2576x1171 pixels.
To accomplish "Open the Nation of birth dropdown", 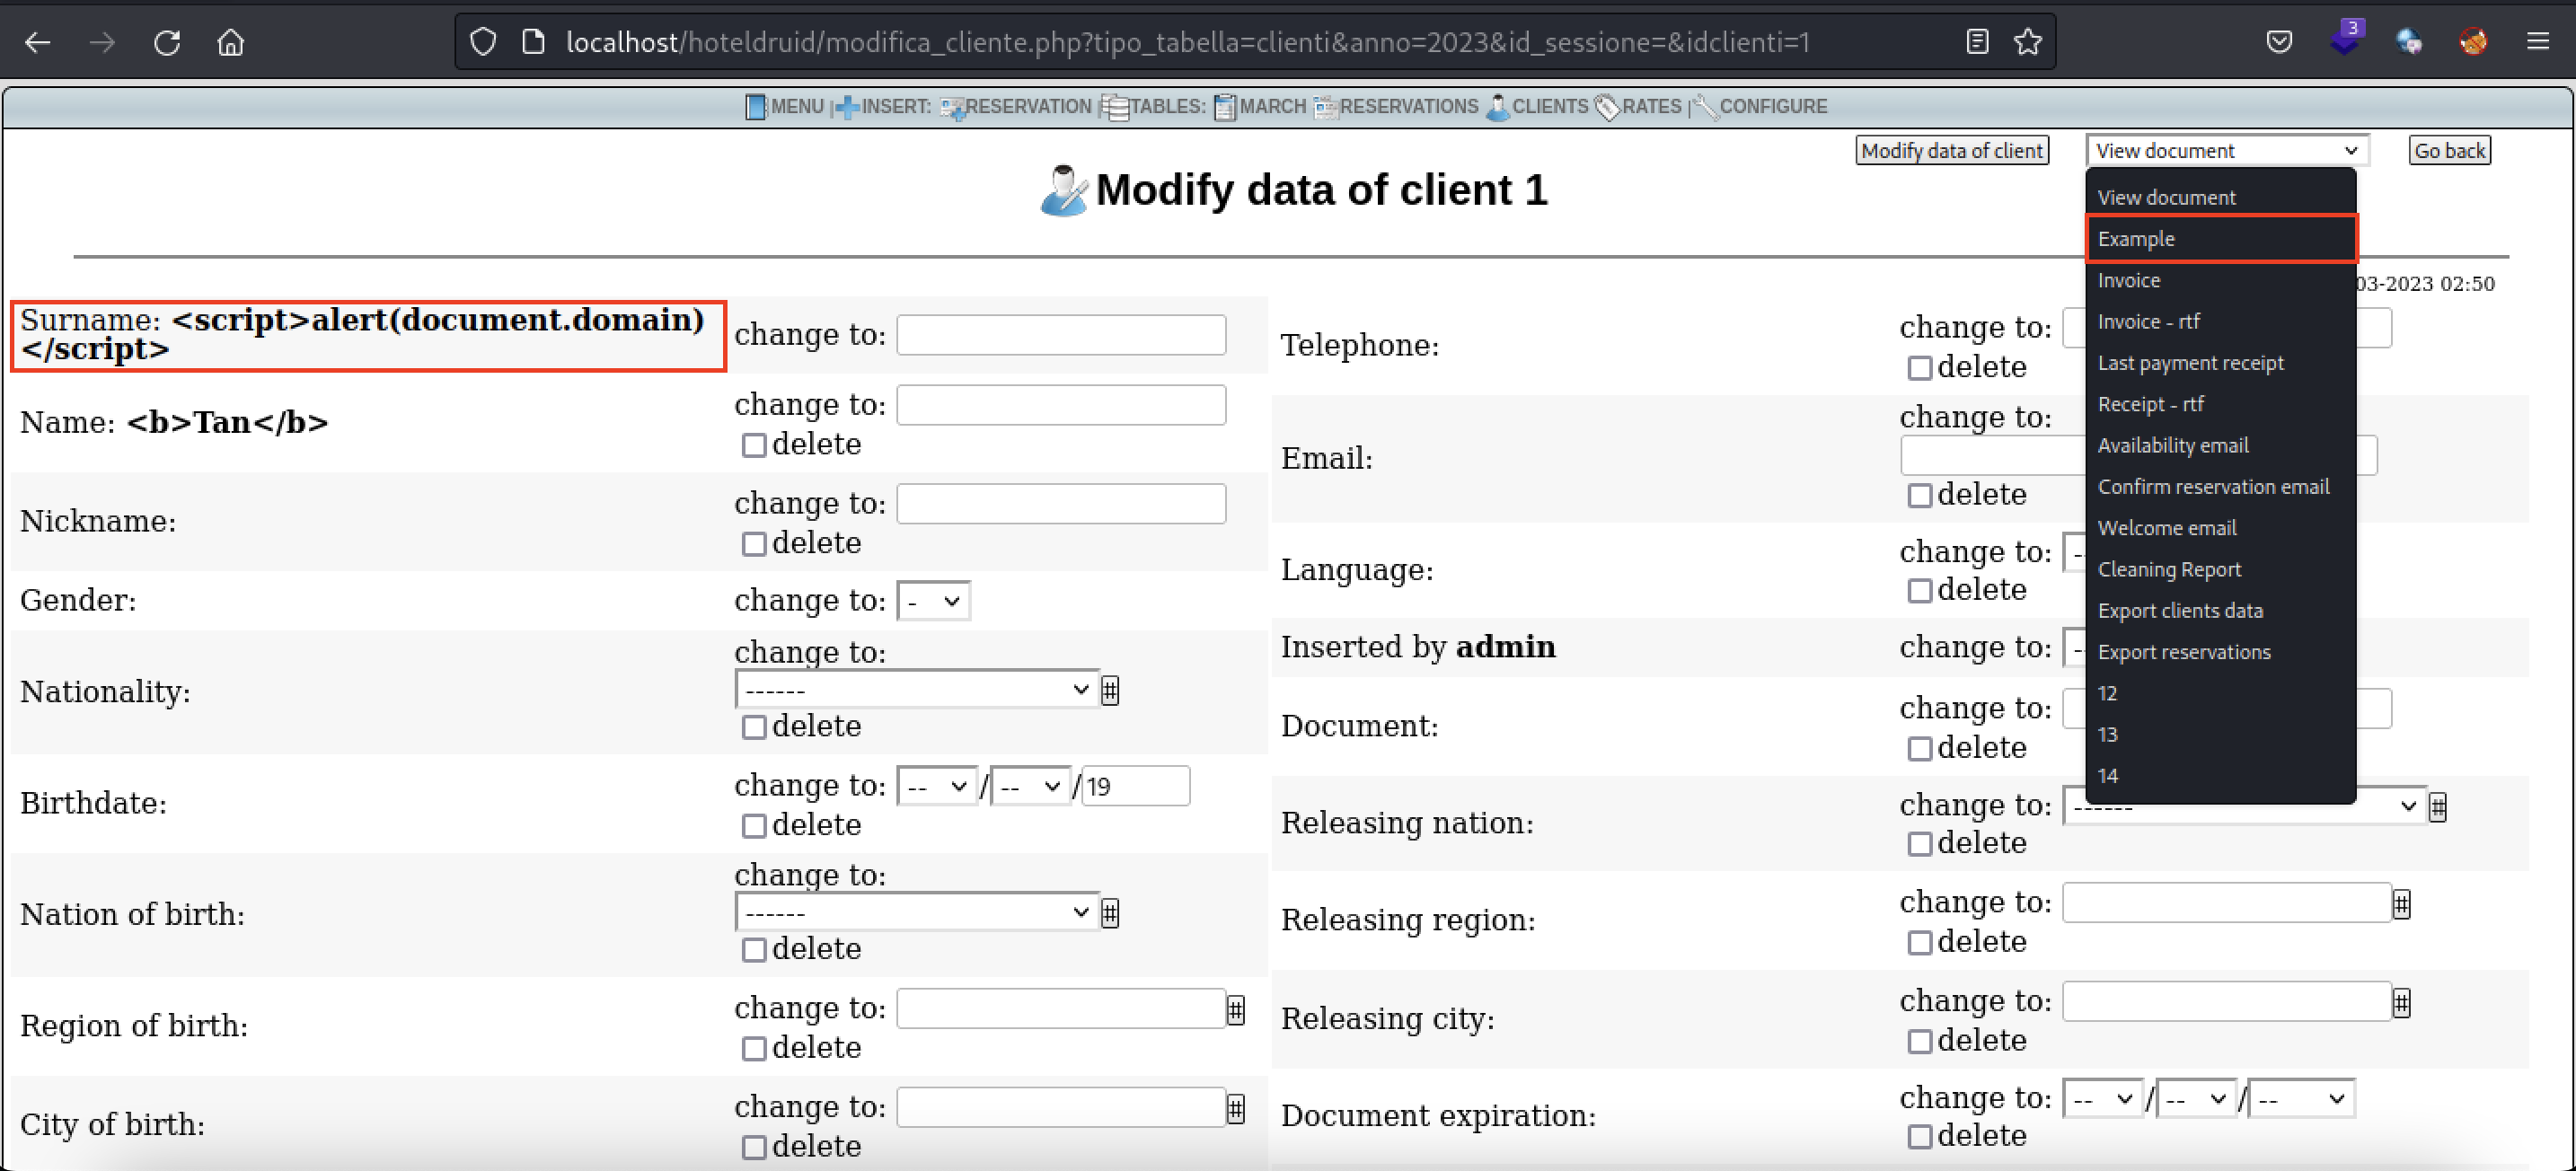I will click(916, 913).
